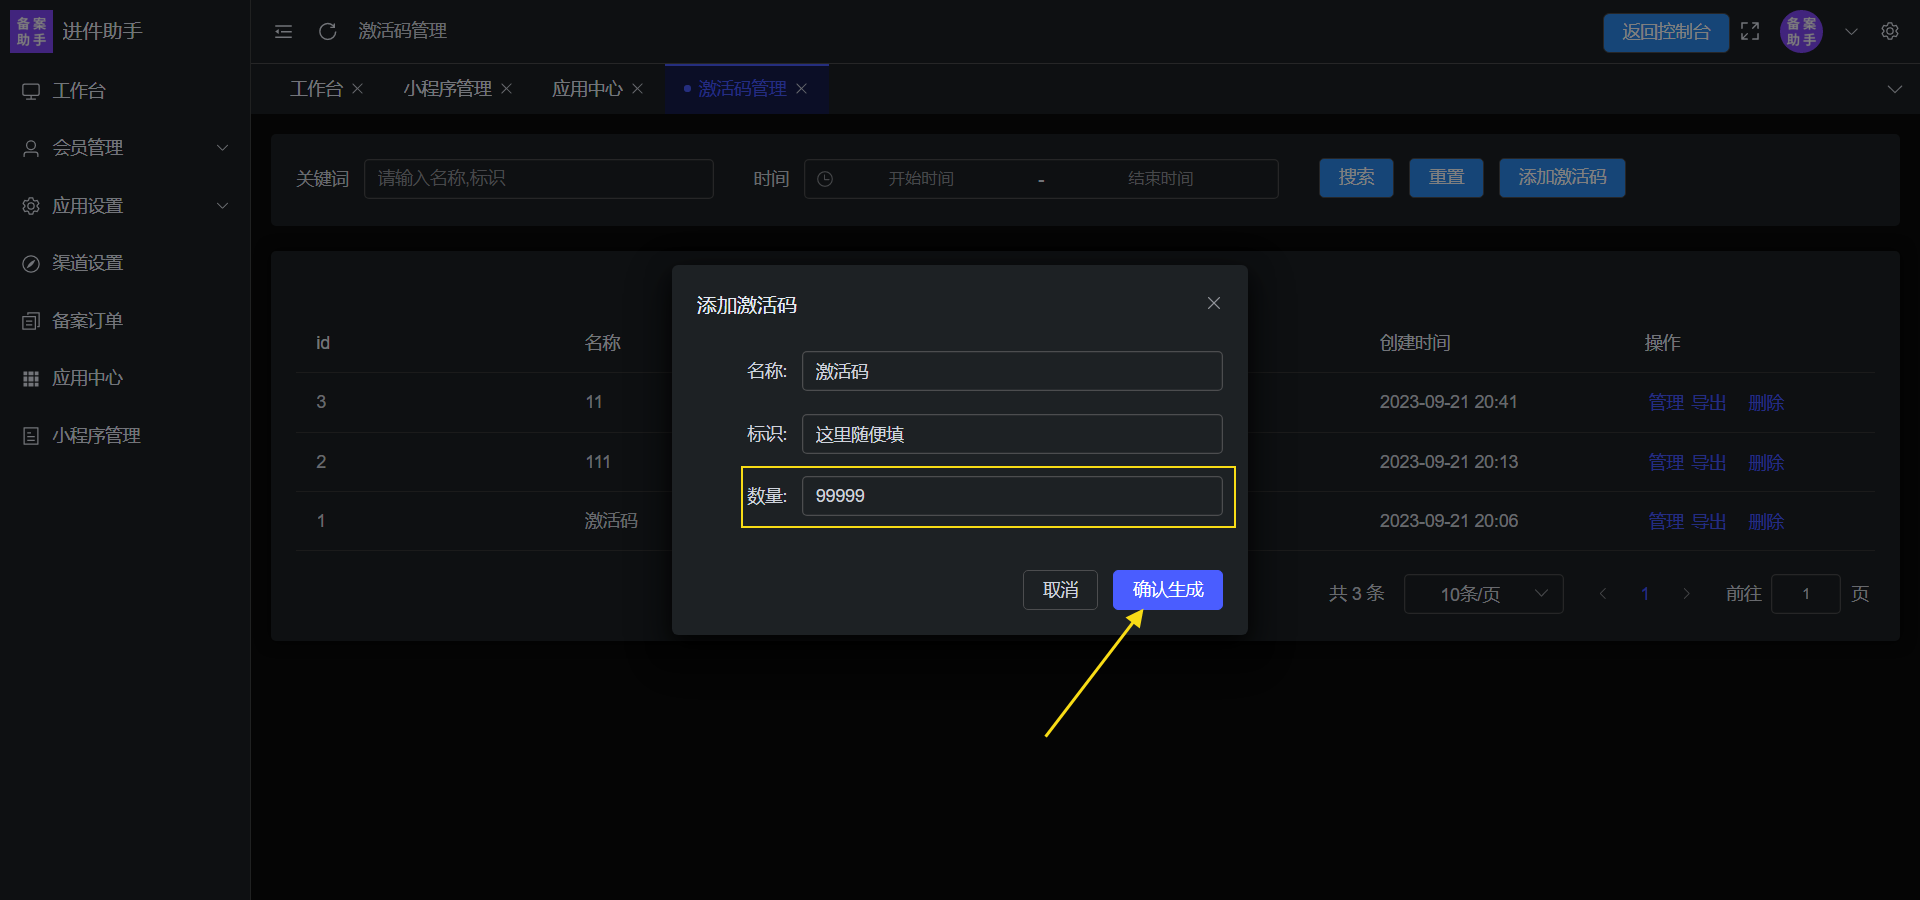The width and height of the screenshot is (1920, 900).
Task: Toggle fullscreen mode icon
Action: (x=1750, y=32)
